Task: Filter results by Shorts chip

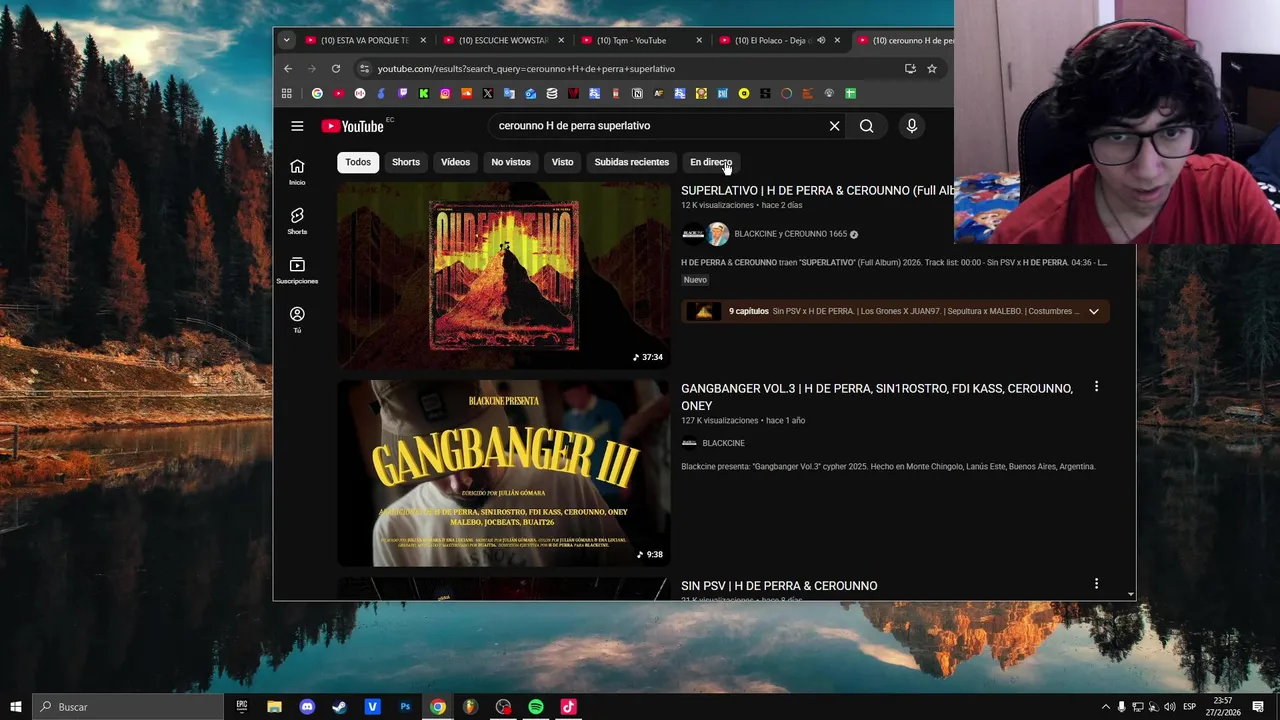Action: 406,162
